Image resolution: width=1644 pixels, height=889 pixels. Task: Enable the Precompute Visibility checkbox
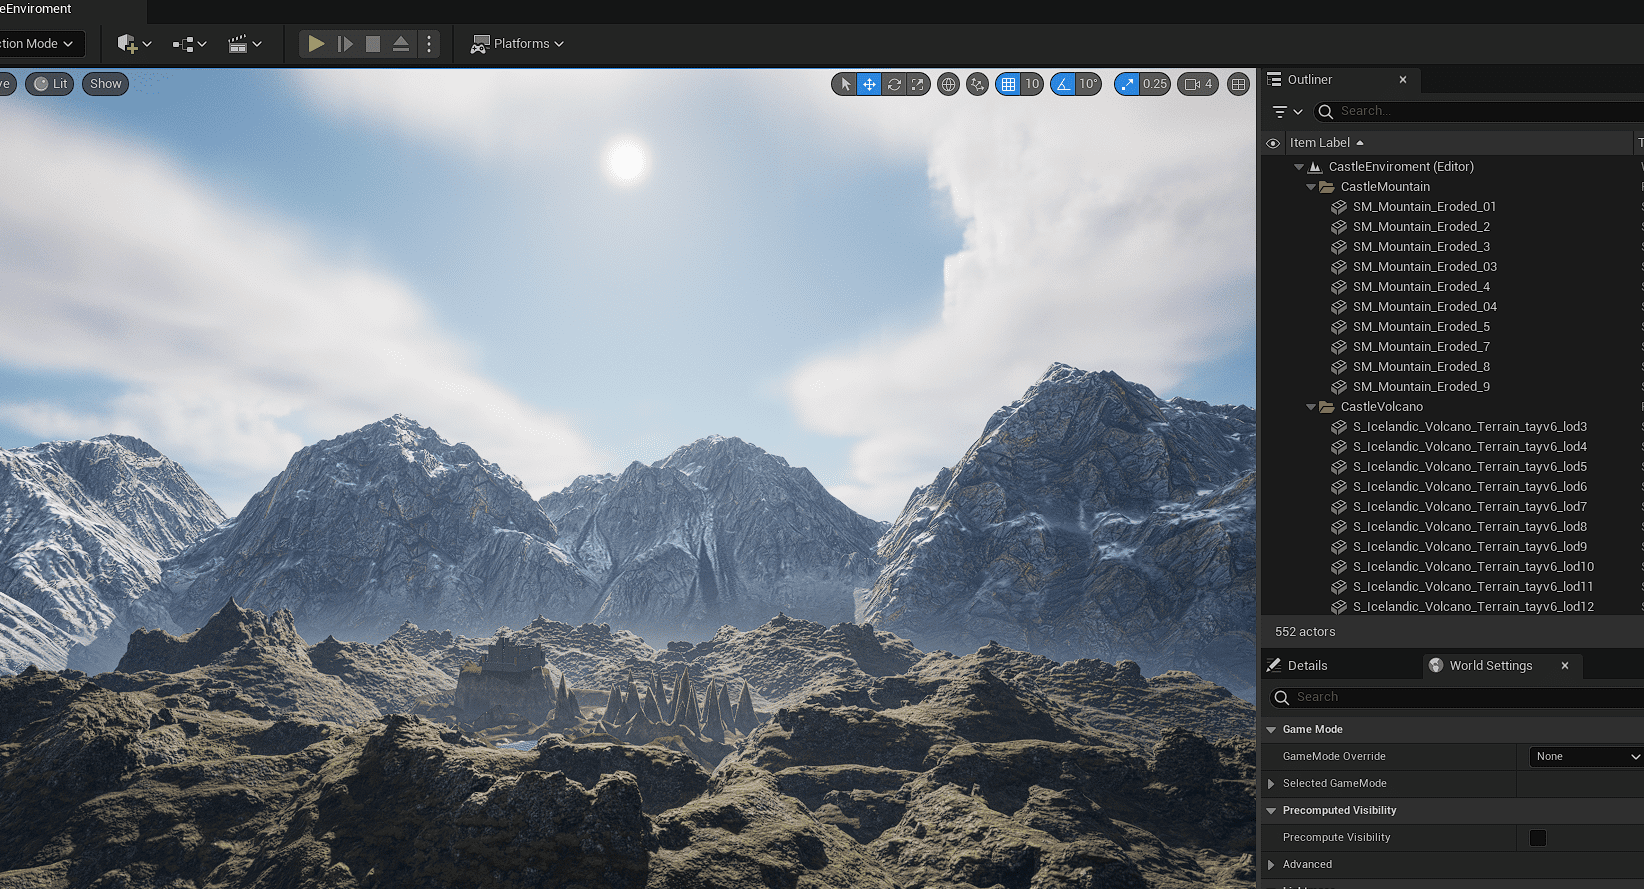click(1537, 838)
